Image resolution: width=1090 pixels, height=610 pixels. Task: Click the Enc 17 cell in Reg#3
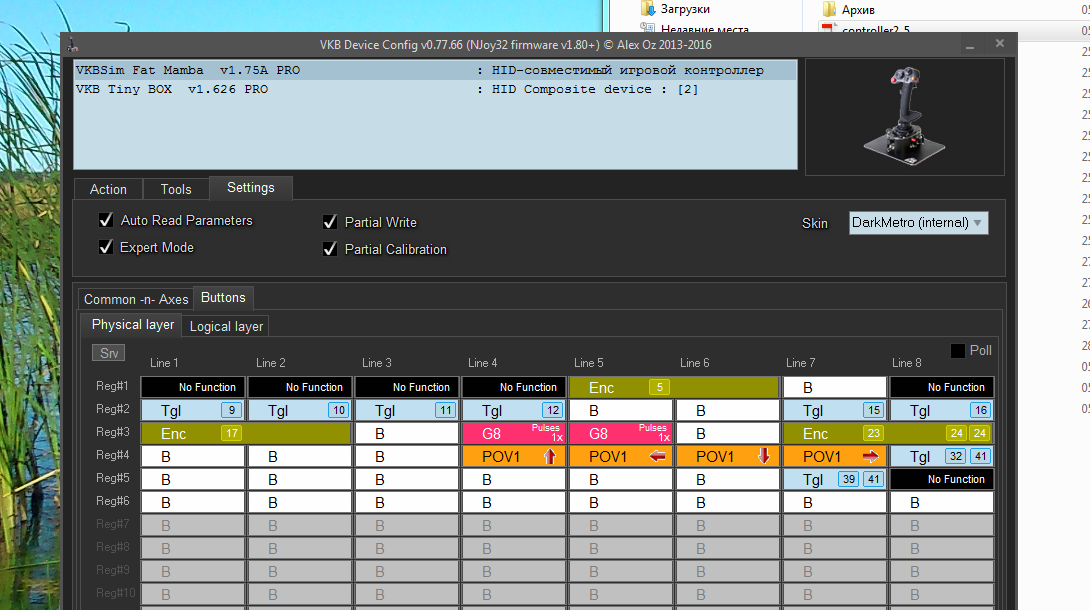tap(246, 434)
